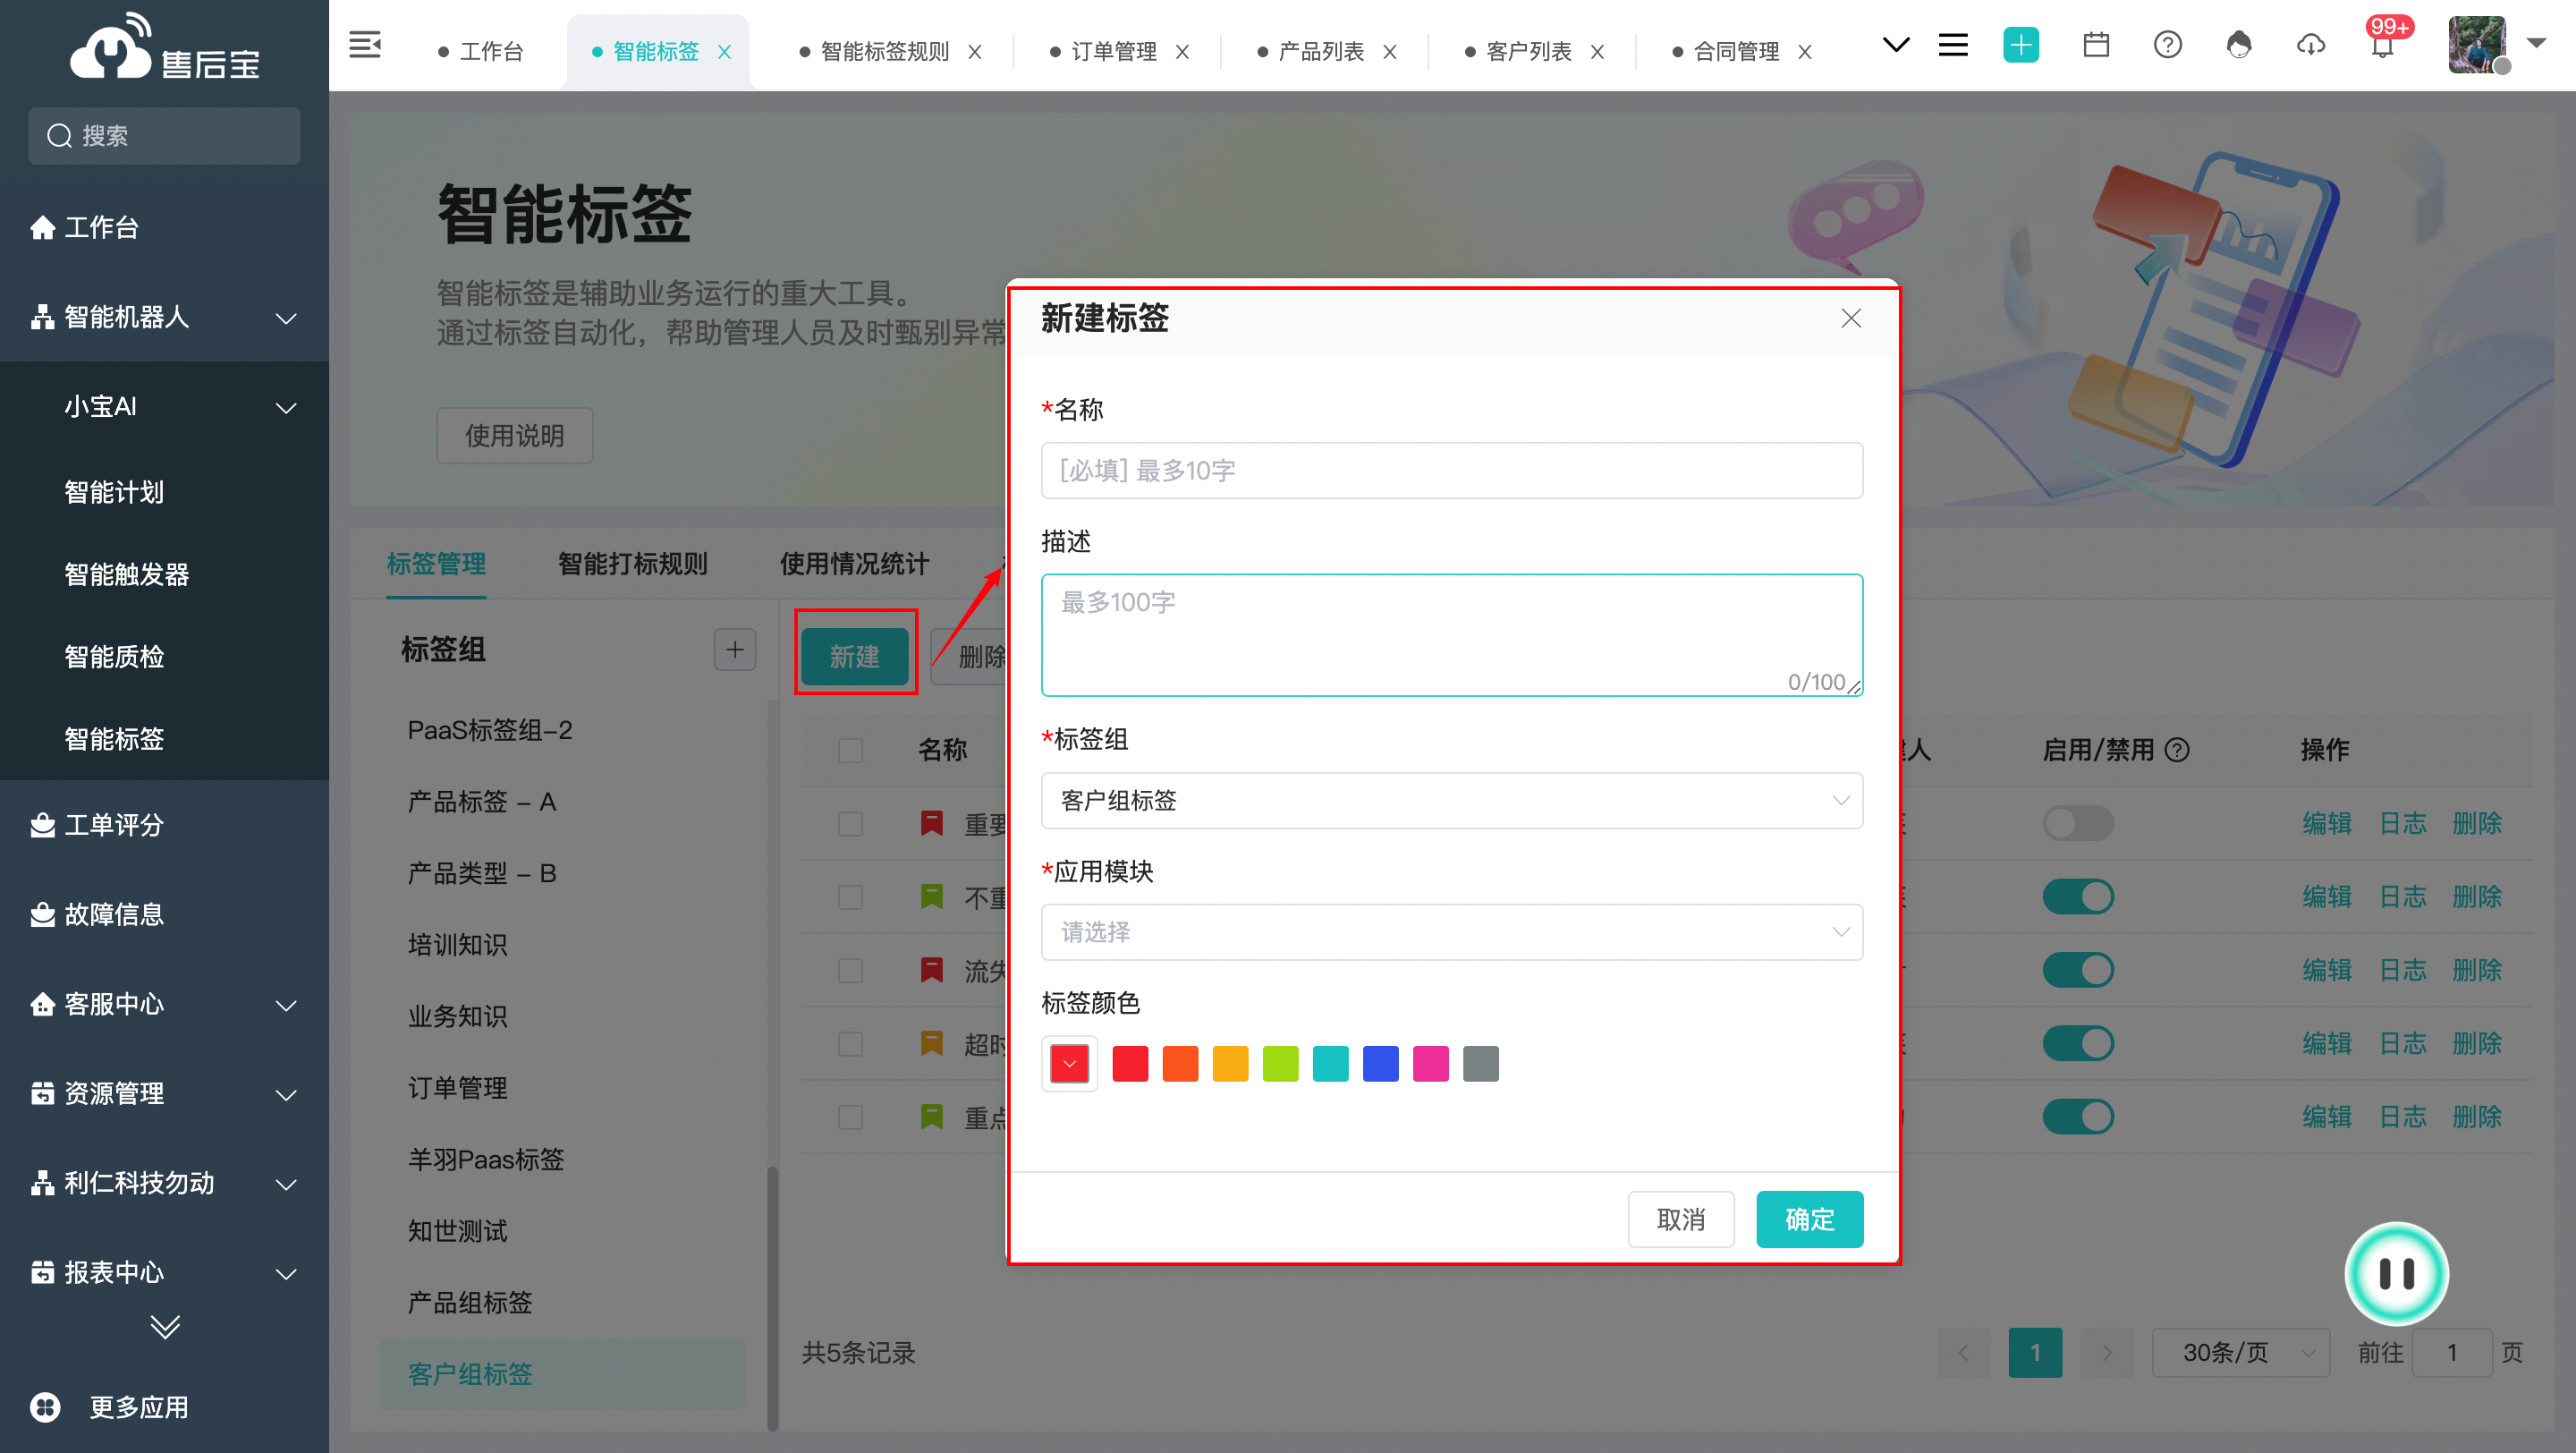This screenshot has width=2576, height=1453.
Task: Click the user avatar photo
Action: pos(2477,45)
